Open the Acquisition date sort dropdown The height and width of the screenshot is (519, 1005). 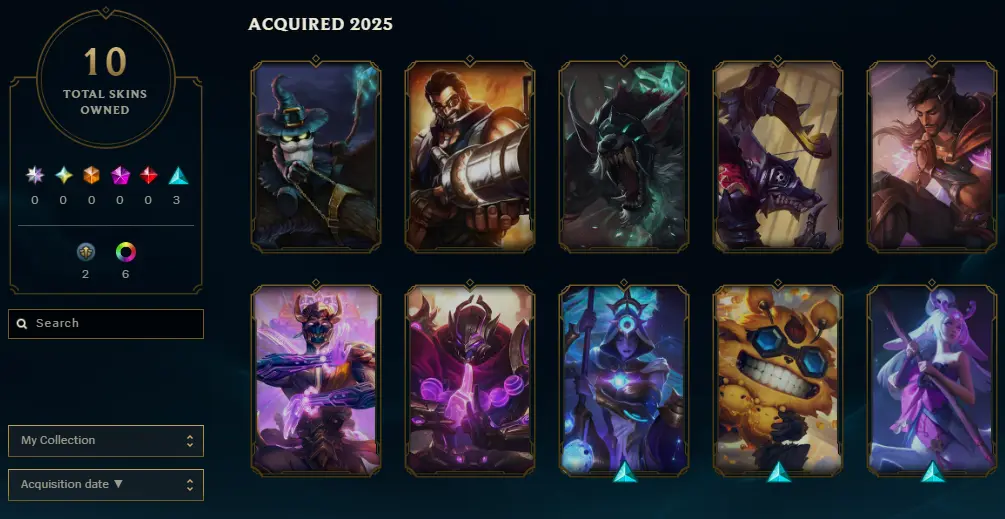tap(106, 485)
